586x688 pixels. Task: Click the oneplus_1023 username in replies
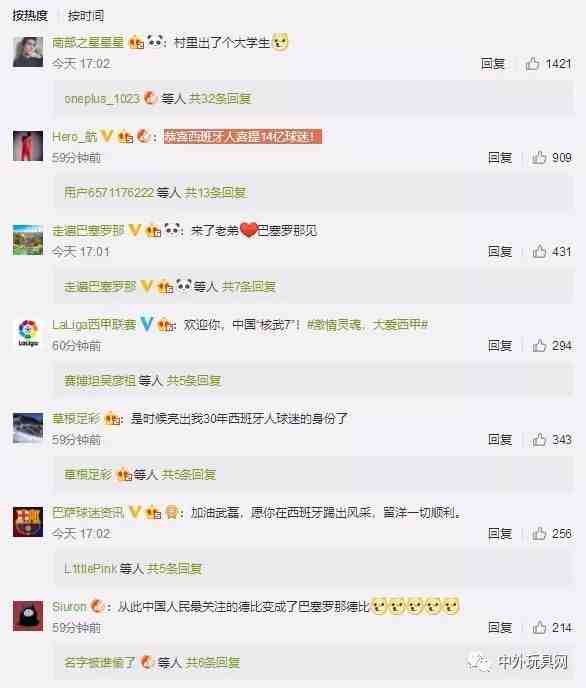pyautogui.click(x=102, y=99)
